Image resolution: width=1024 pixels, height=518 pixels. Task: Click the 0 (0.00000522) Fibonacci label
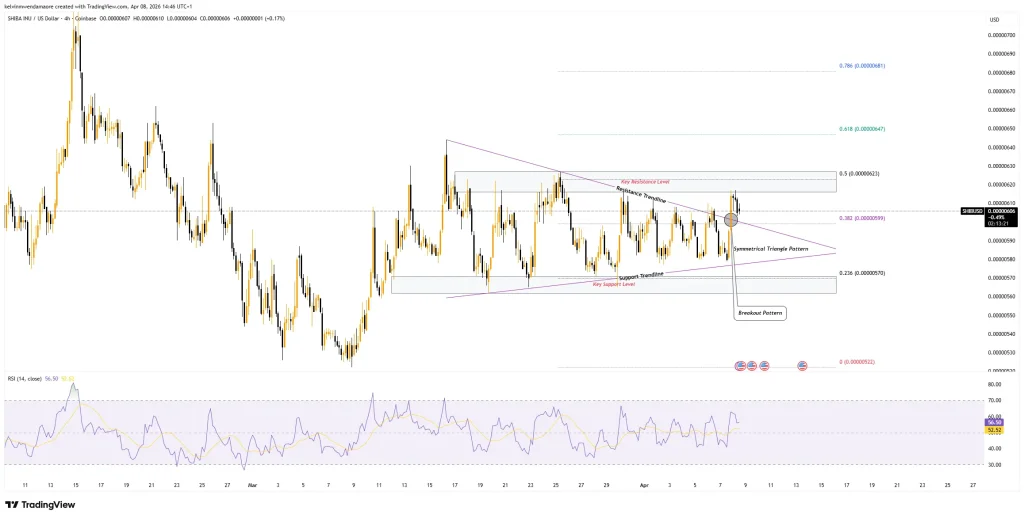pyautogui.click(x=857, y=362)
